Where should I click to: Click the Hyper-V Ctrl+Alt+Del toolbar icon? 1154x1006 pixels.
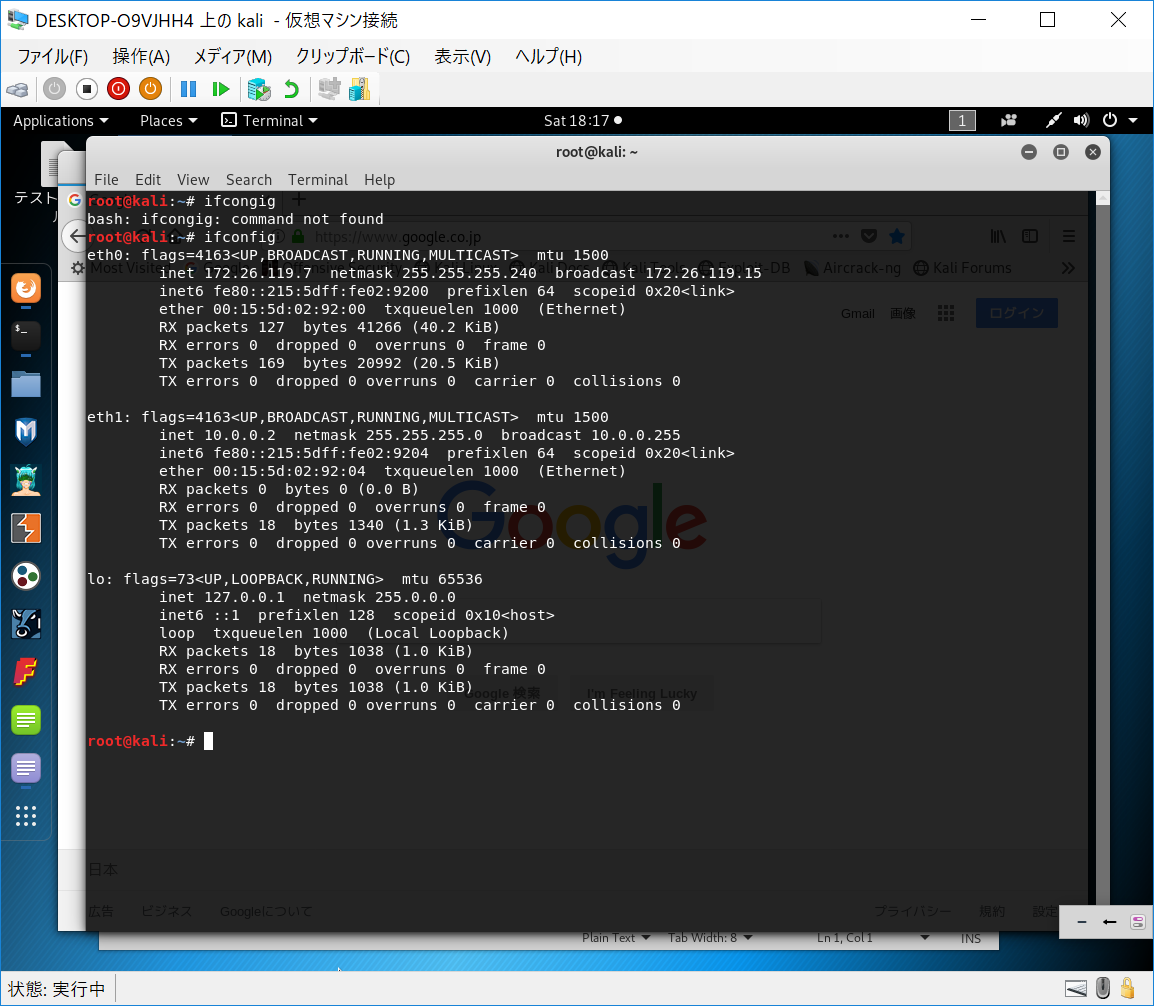coord(17,89)
